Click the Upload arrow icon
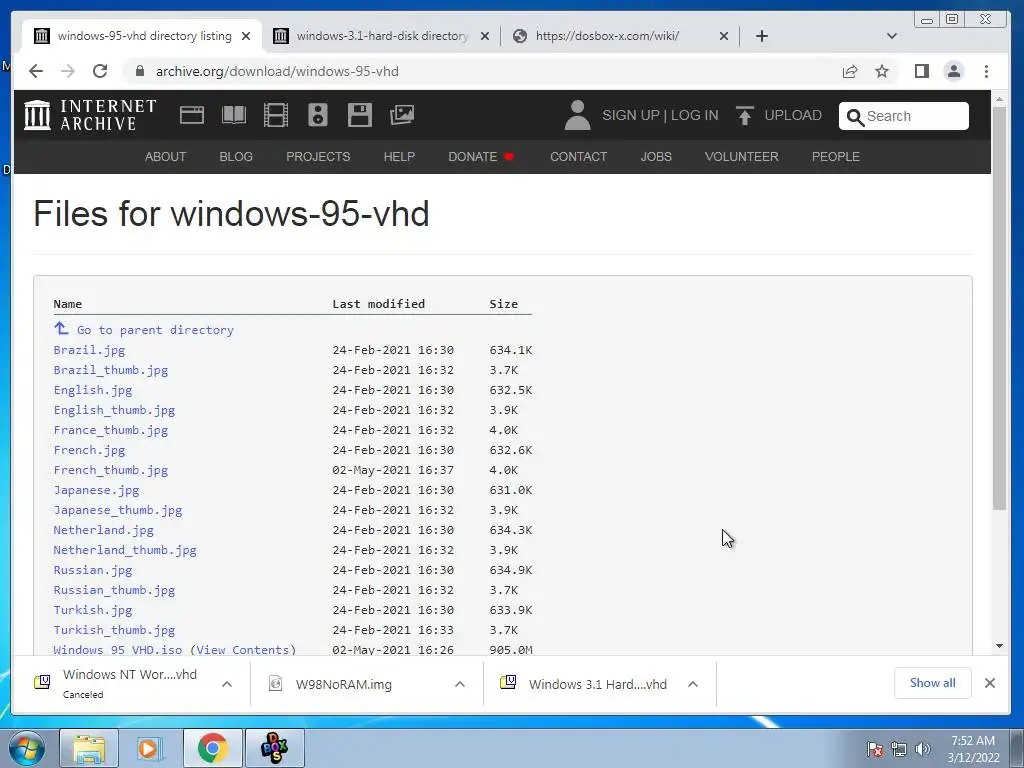1024x768 pixels. point(744,116)
